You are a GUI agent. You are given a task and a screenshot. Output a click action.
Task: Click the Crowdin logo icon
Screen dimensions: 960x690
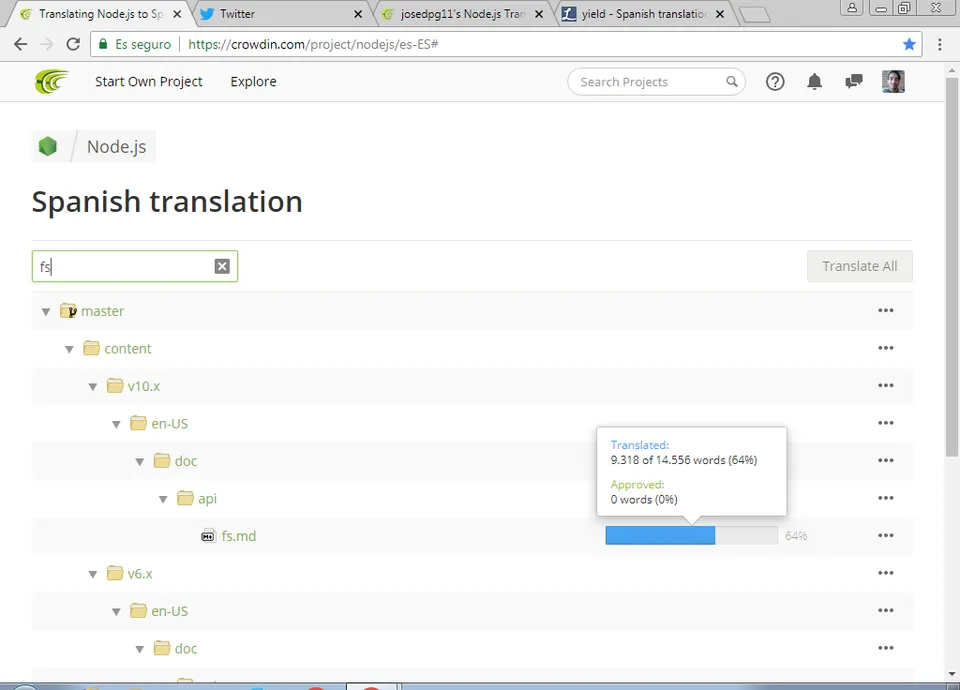[x=51, y=81]
